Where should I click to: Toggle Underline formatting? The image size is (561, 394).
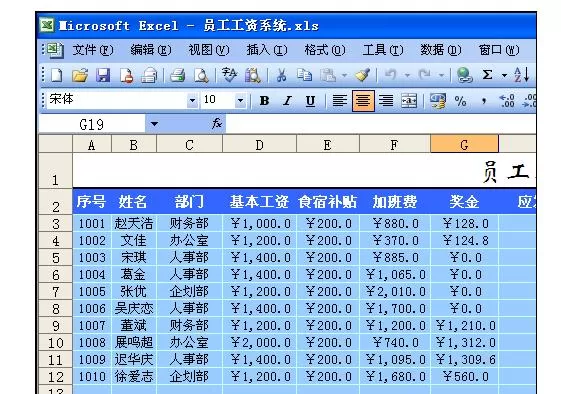pyautogui.click(x=310, y=101)
